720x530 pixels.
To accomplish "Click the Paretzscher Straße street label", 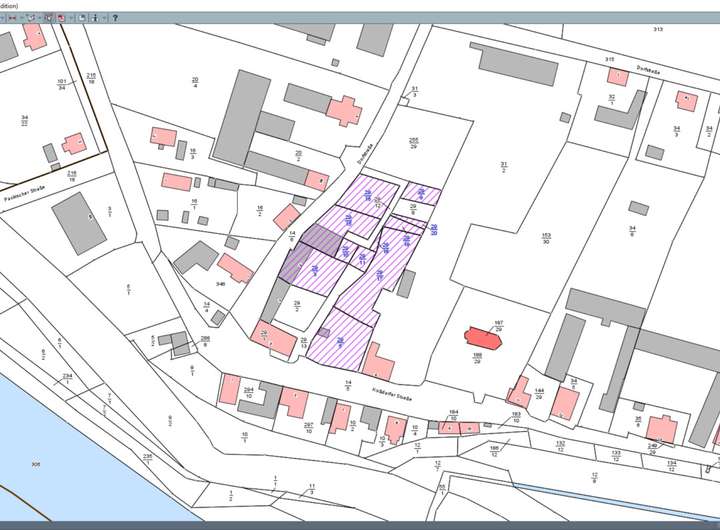I will click(25, 185).
